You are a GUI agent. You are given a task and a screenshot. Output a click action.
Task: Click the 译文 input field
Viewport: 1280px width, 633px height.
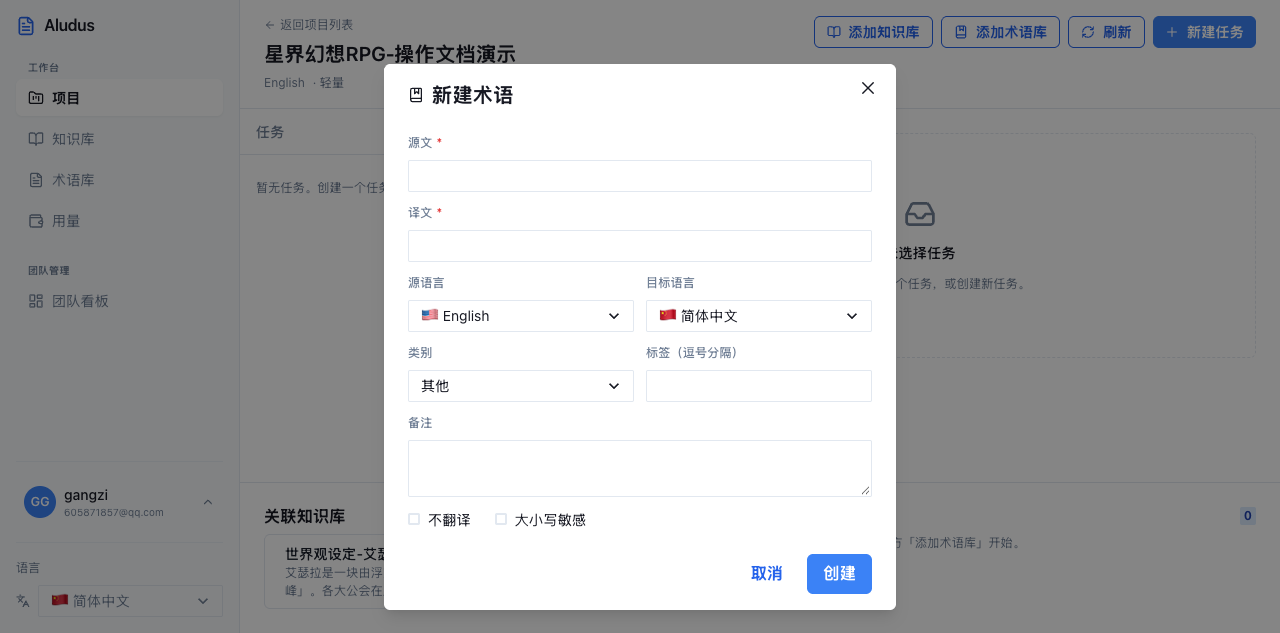[640, 246]
